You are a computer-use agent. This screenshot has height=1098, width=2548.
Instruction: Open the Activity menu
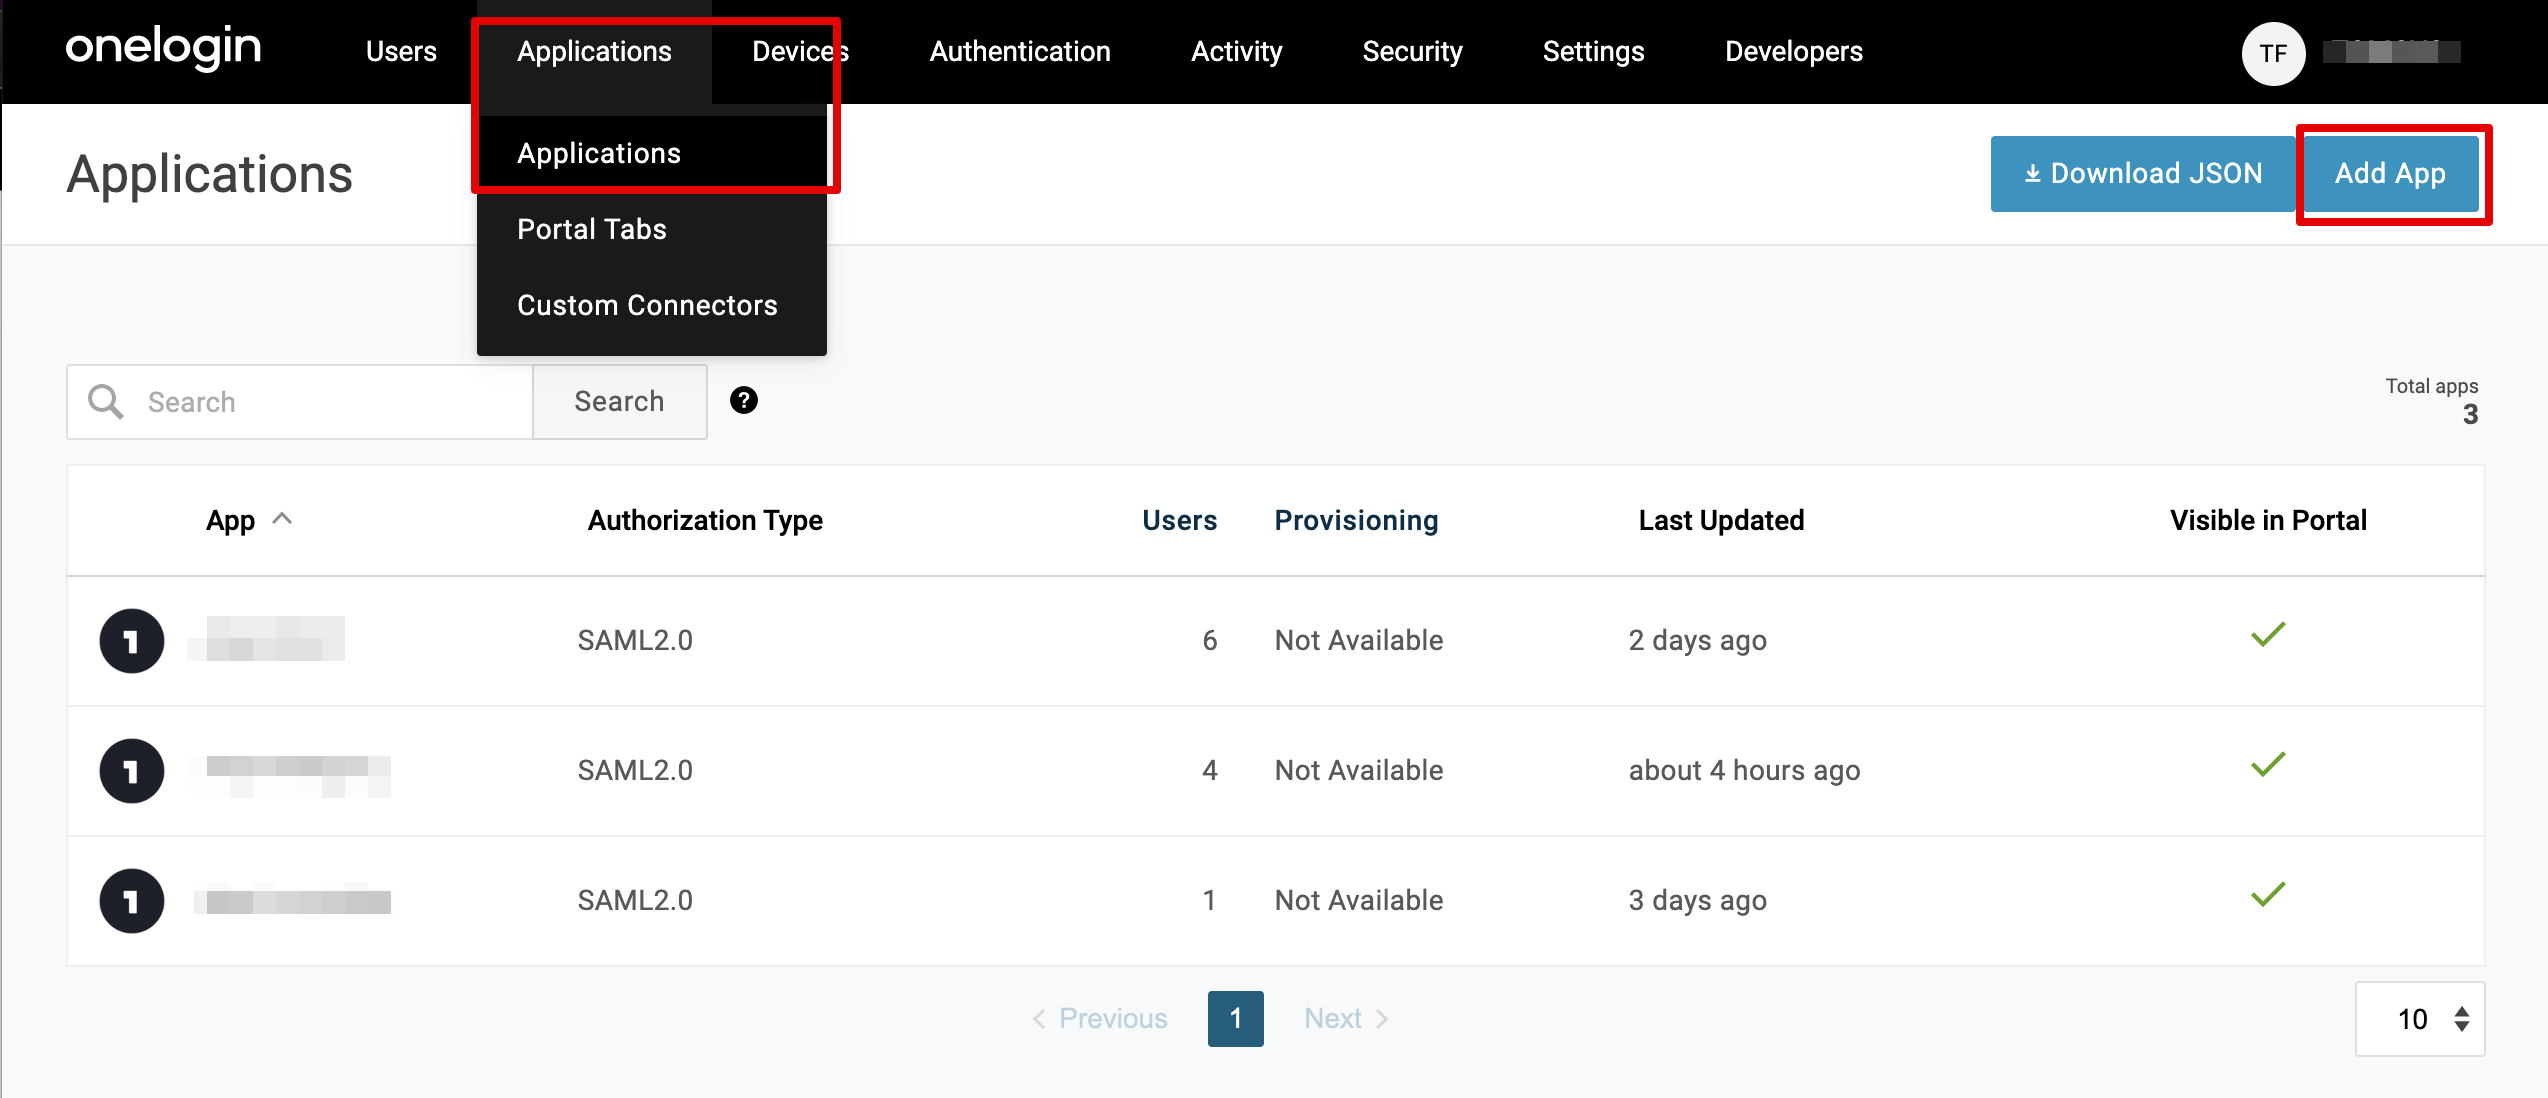tap(1236, 52)
